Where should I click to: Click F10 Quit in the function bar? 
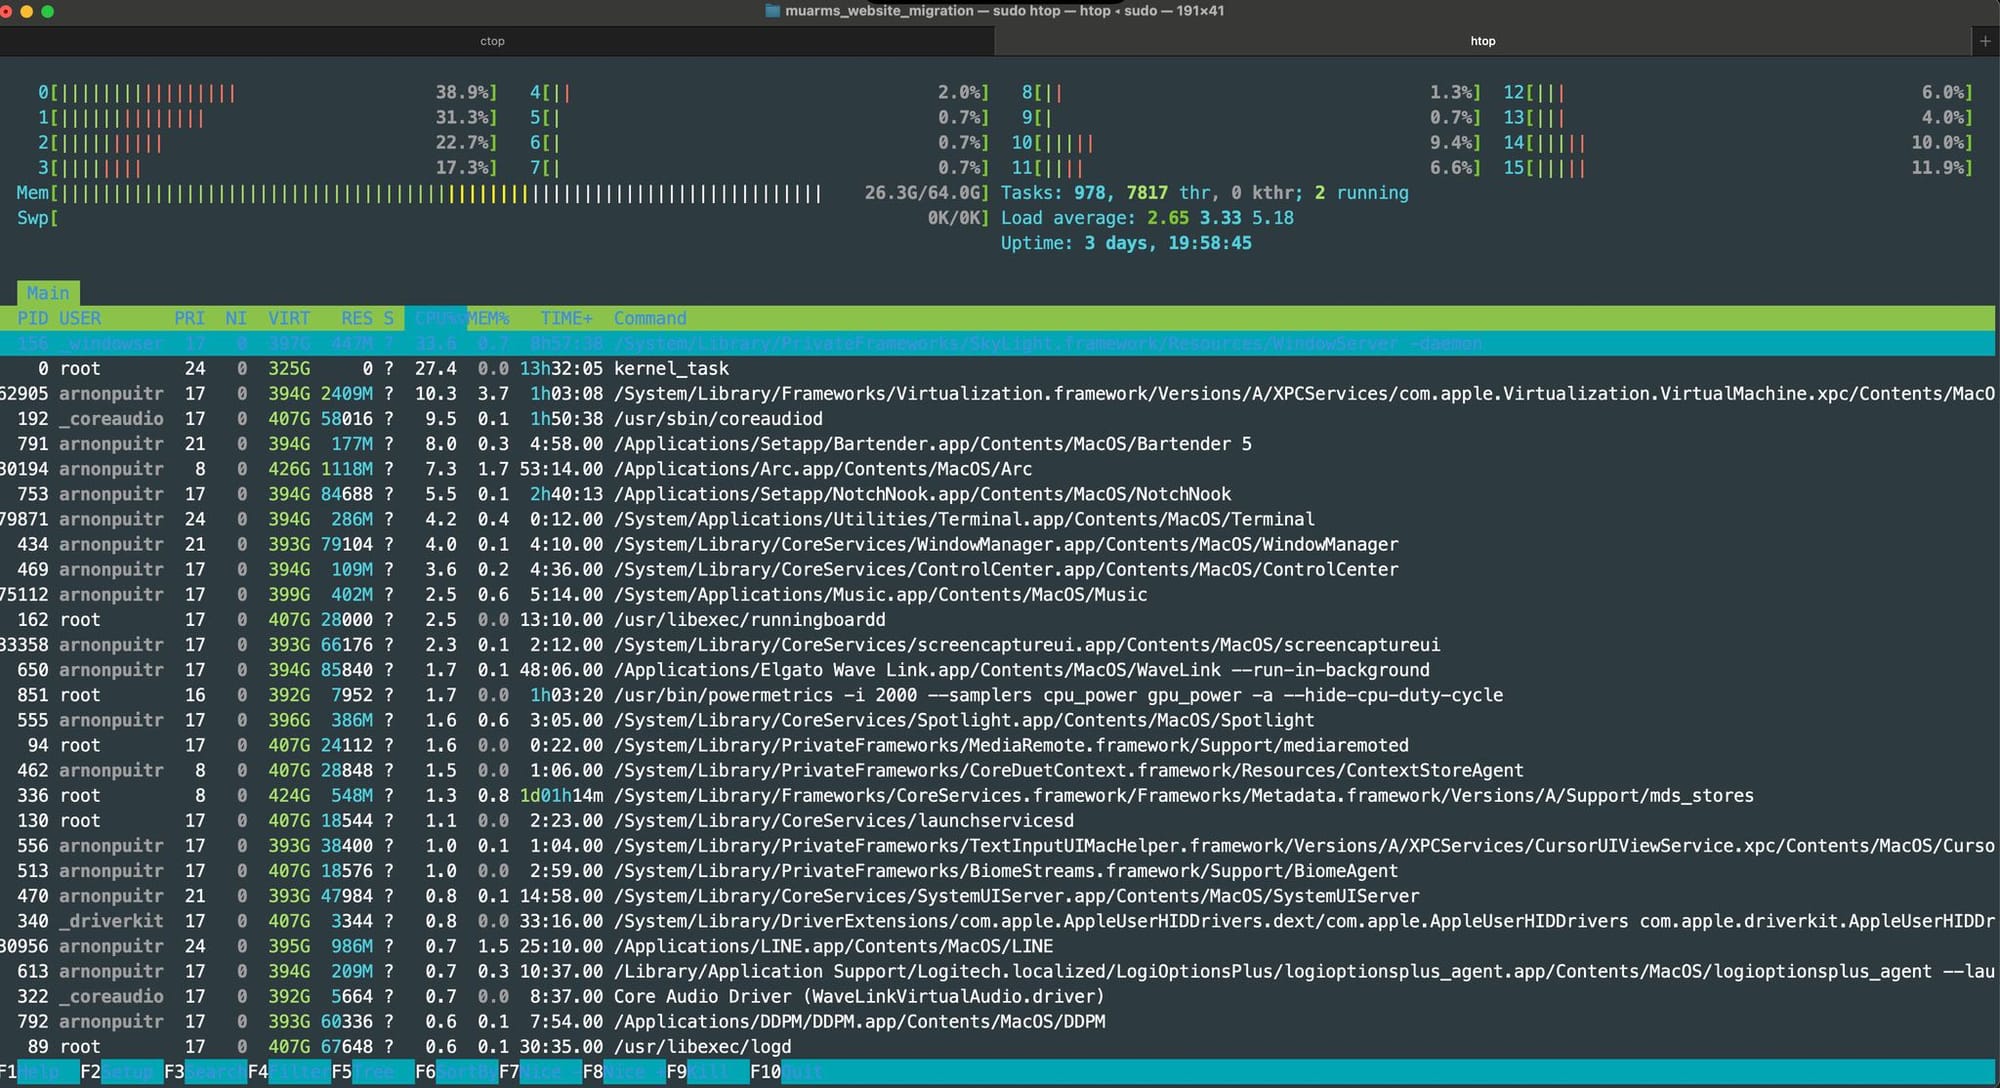786,1072
